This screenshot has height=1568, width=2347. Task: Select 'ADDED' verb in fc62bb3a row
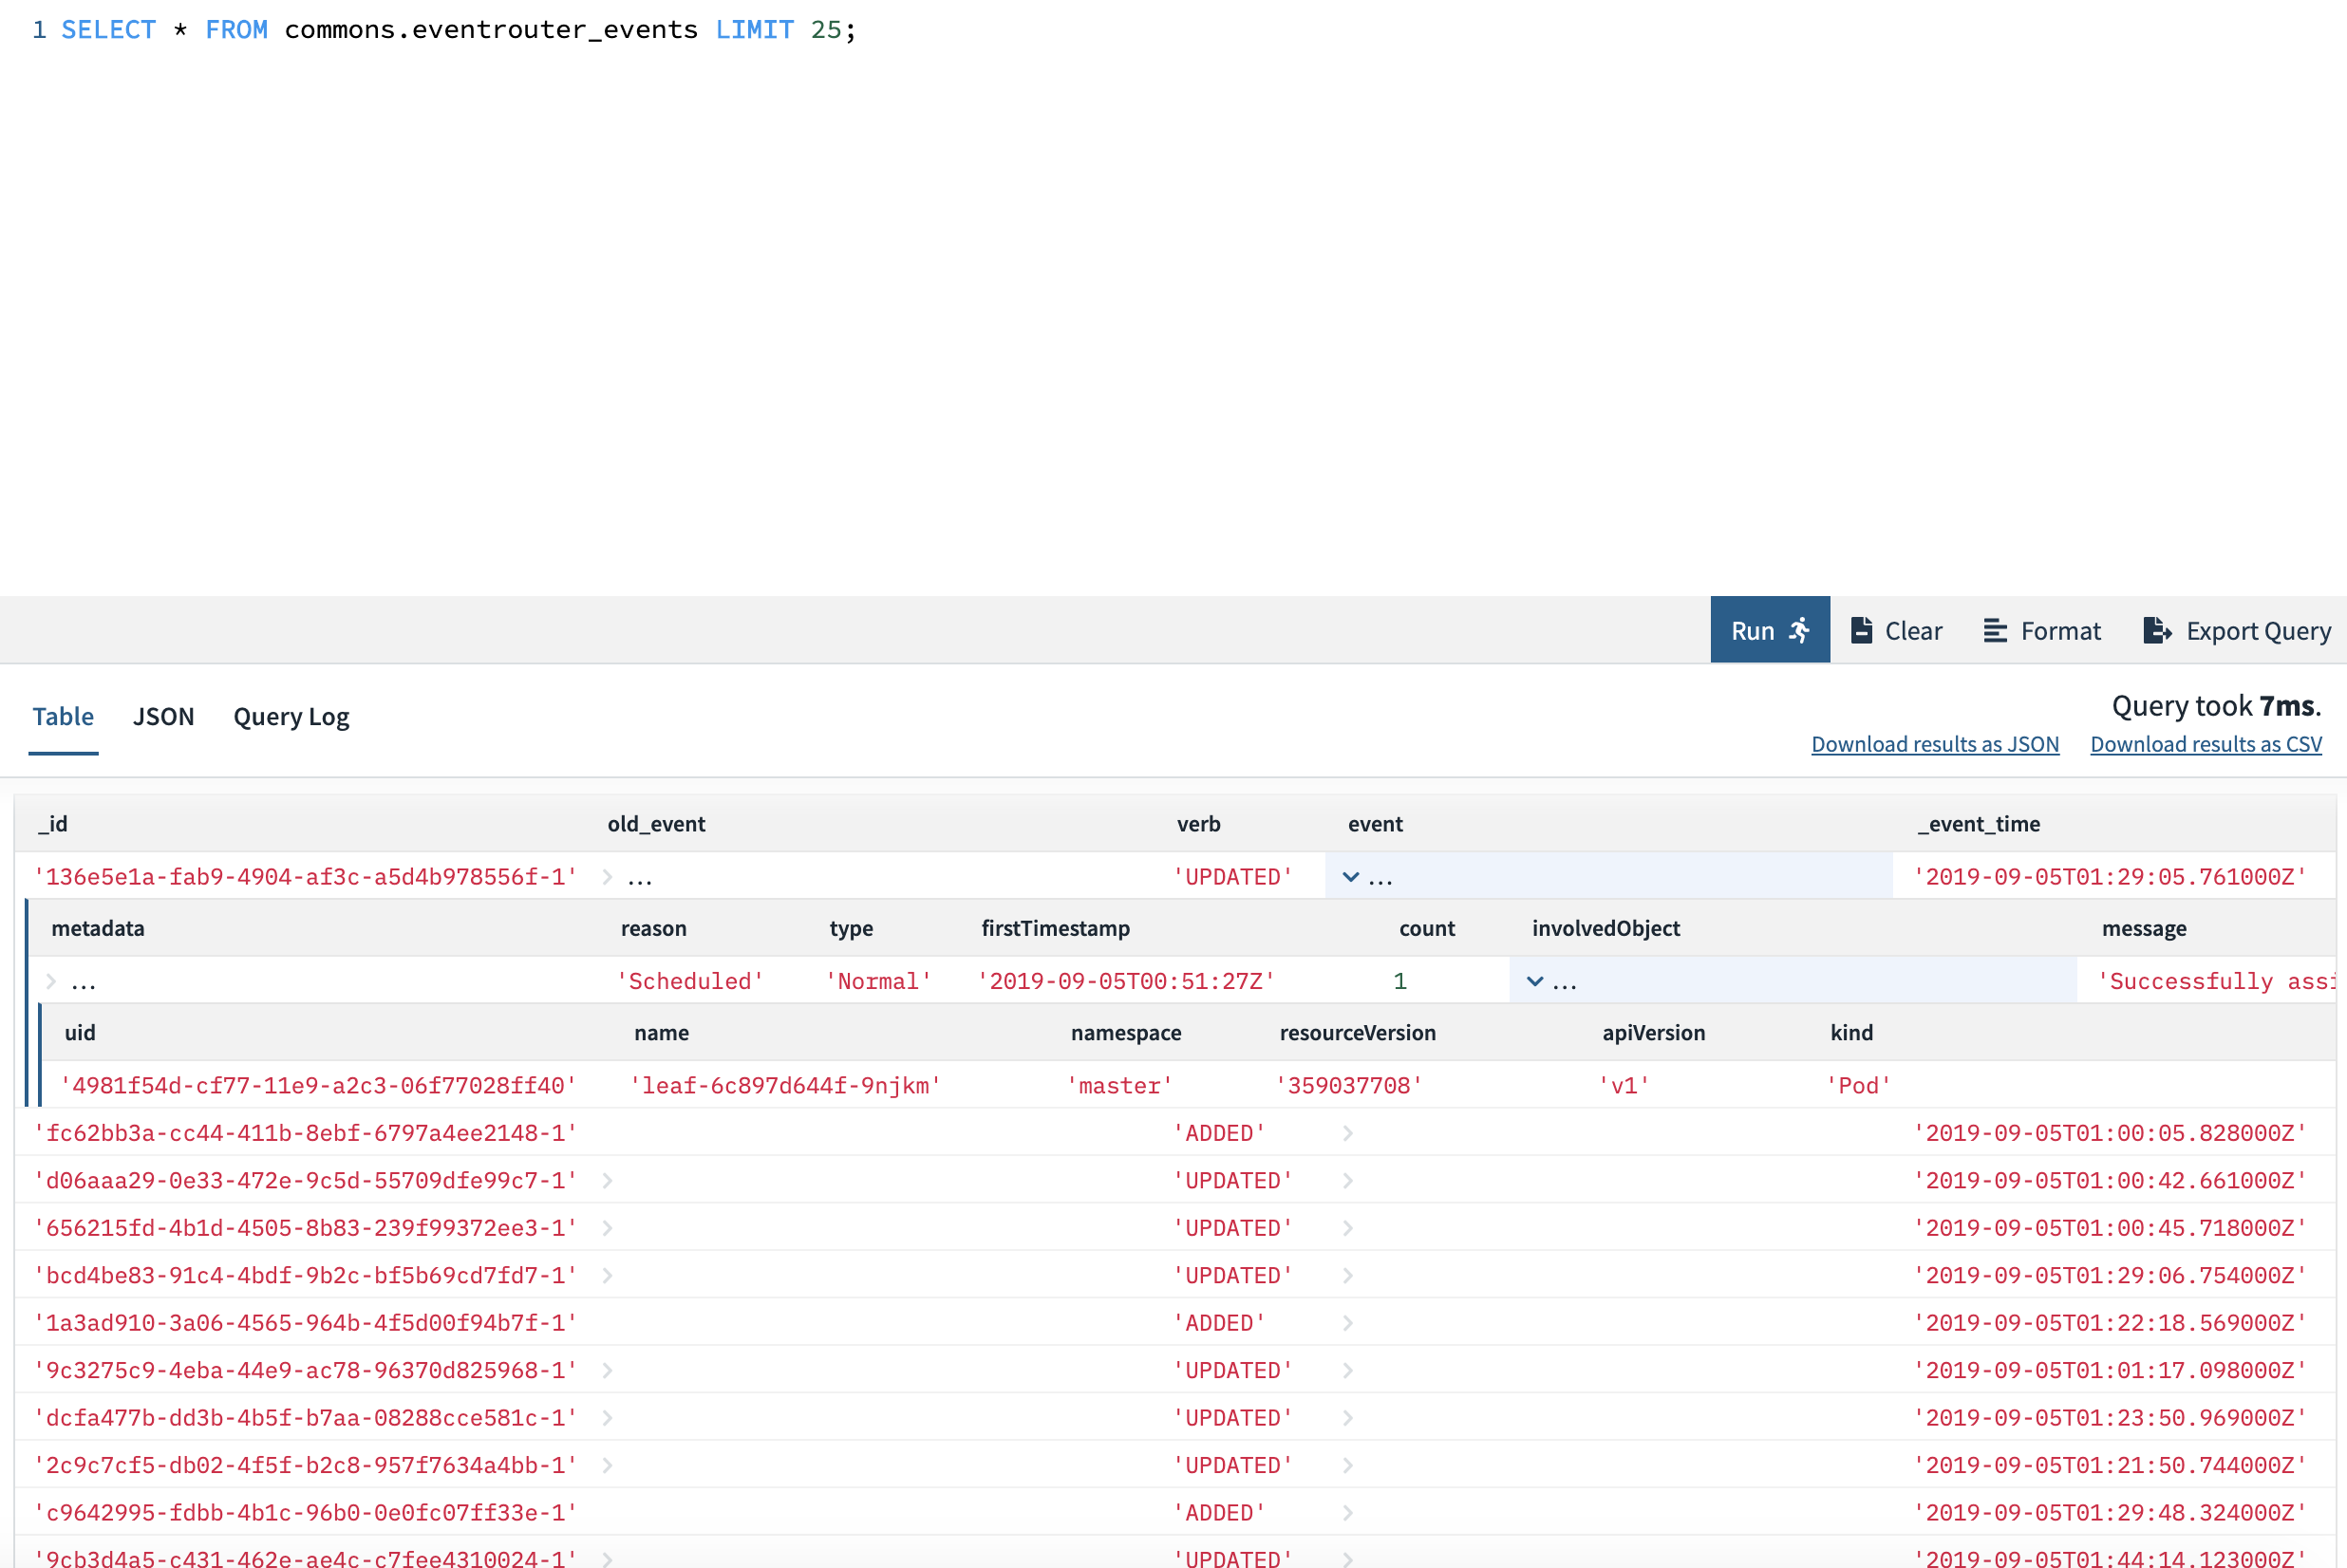pyautogui.click(x=1219, y=1133)
